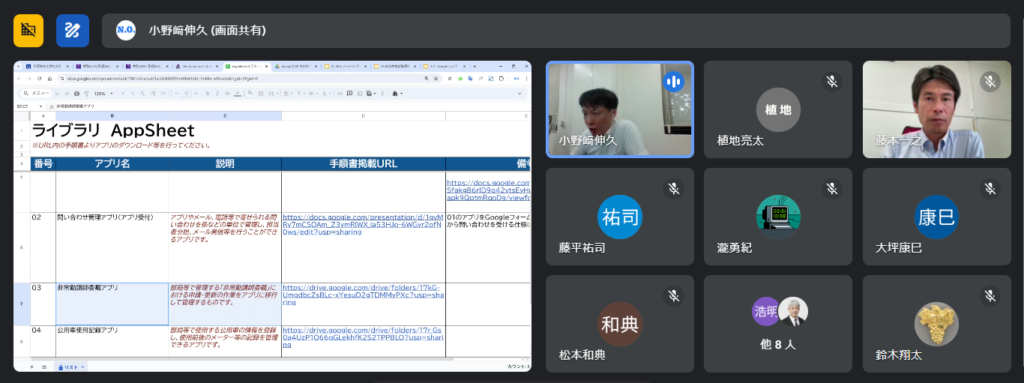This screenshot has height=383, width=1024.
Task: Click the retro computer avatar of 瀧勇紀
Action: (778, 217)
